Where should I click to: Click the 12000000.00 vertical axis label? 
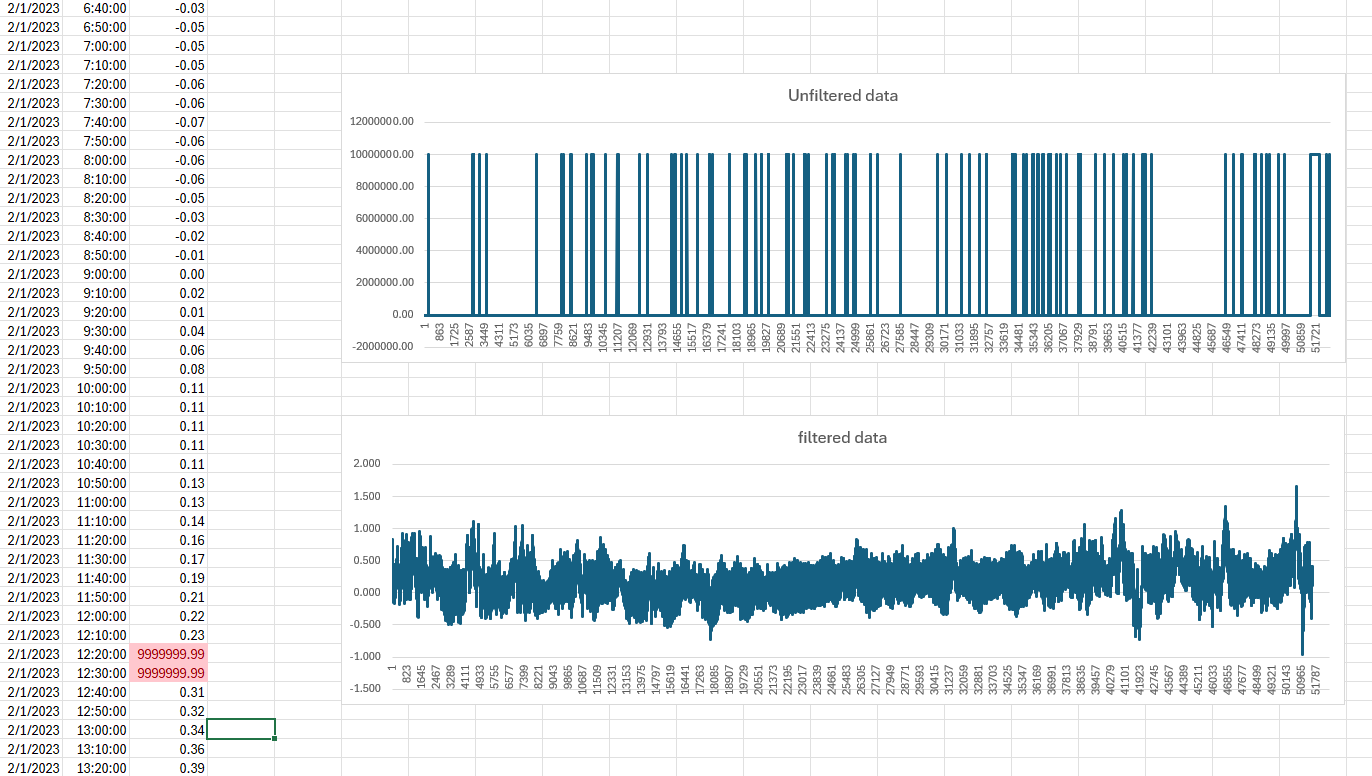click(381, 122)
